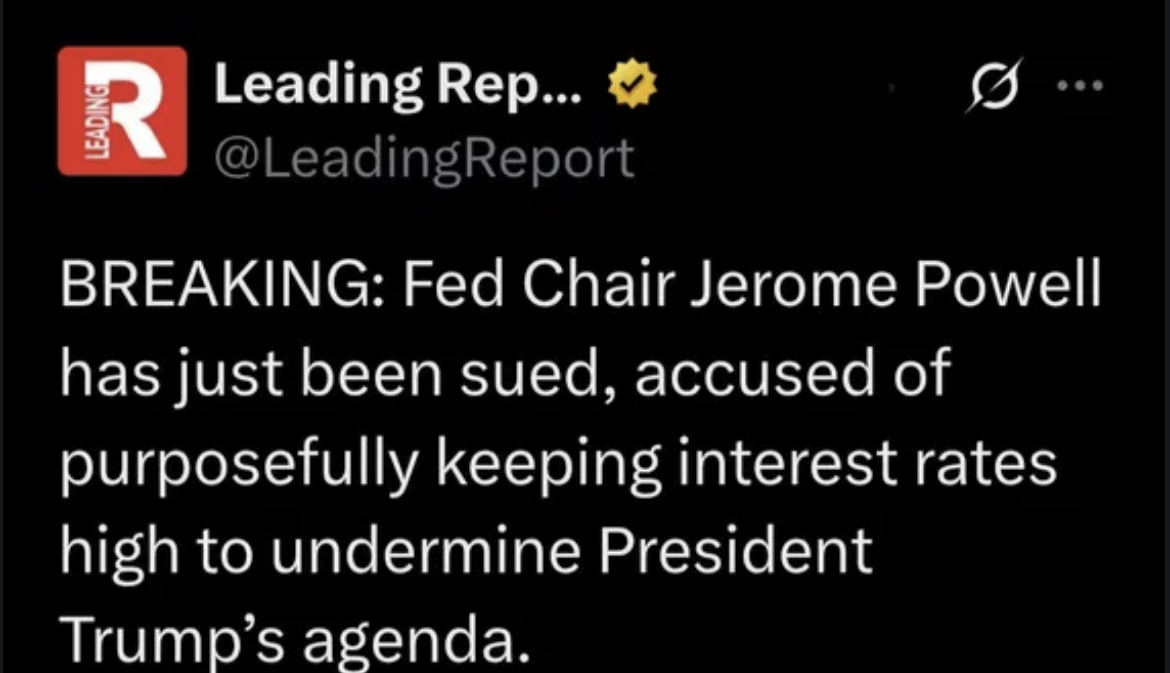The height and width of the screenshot is (673, 1170).
Task: Open the Leading Report display name link
Action: [395, 84]
